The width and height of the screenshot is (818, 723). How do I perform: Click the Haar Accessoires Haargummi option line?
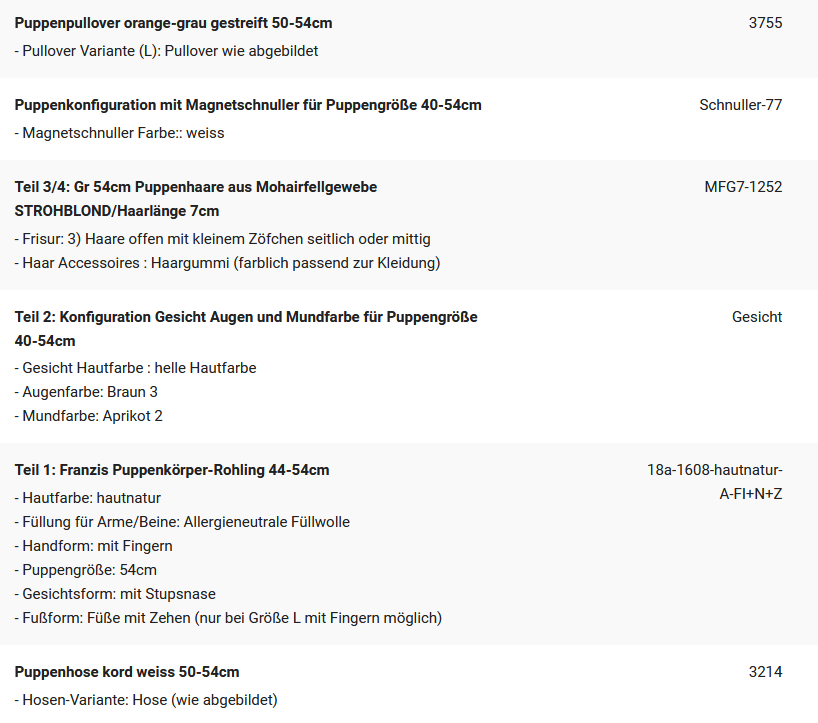227,263
